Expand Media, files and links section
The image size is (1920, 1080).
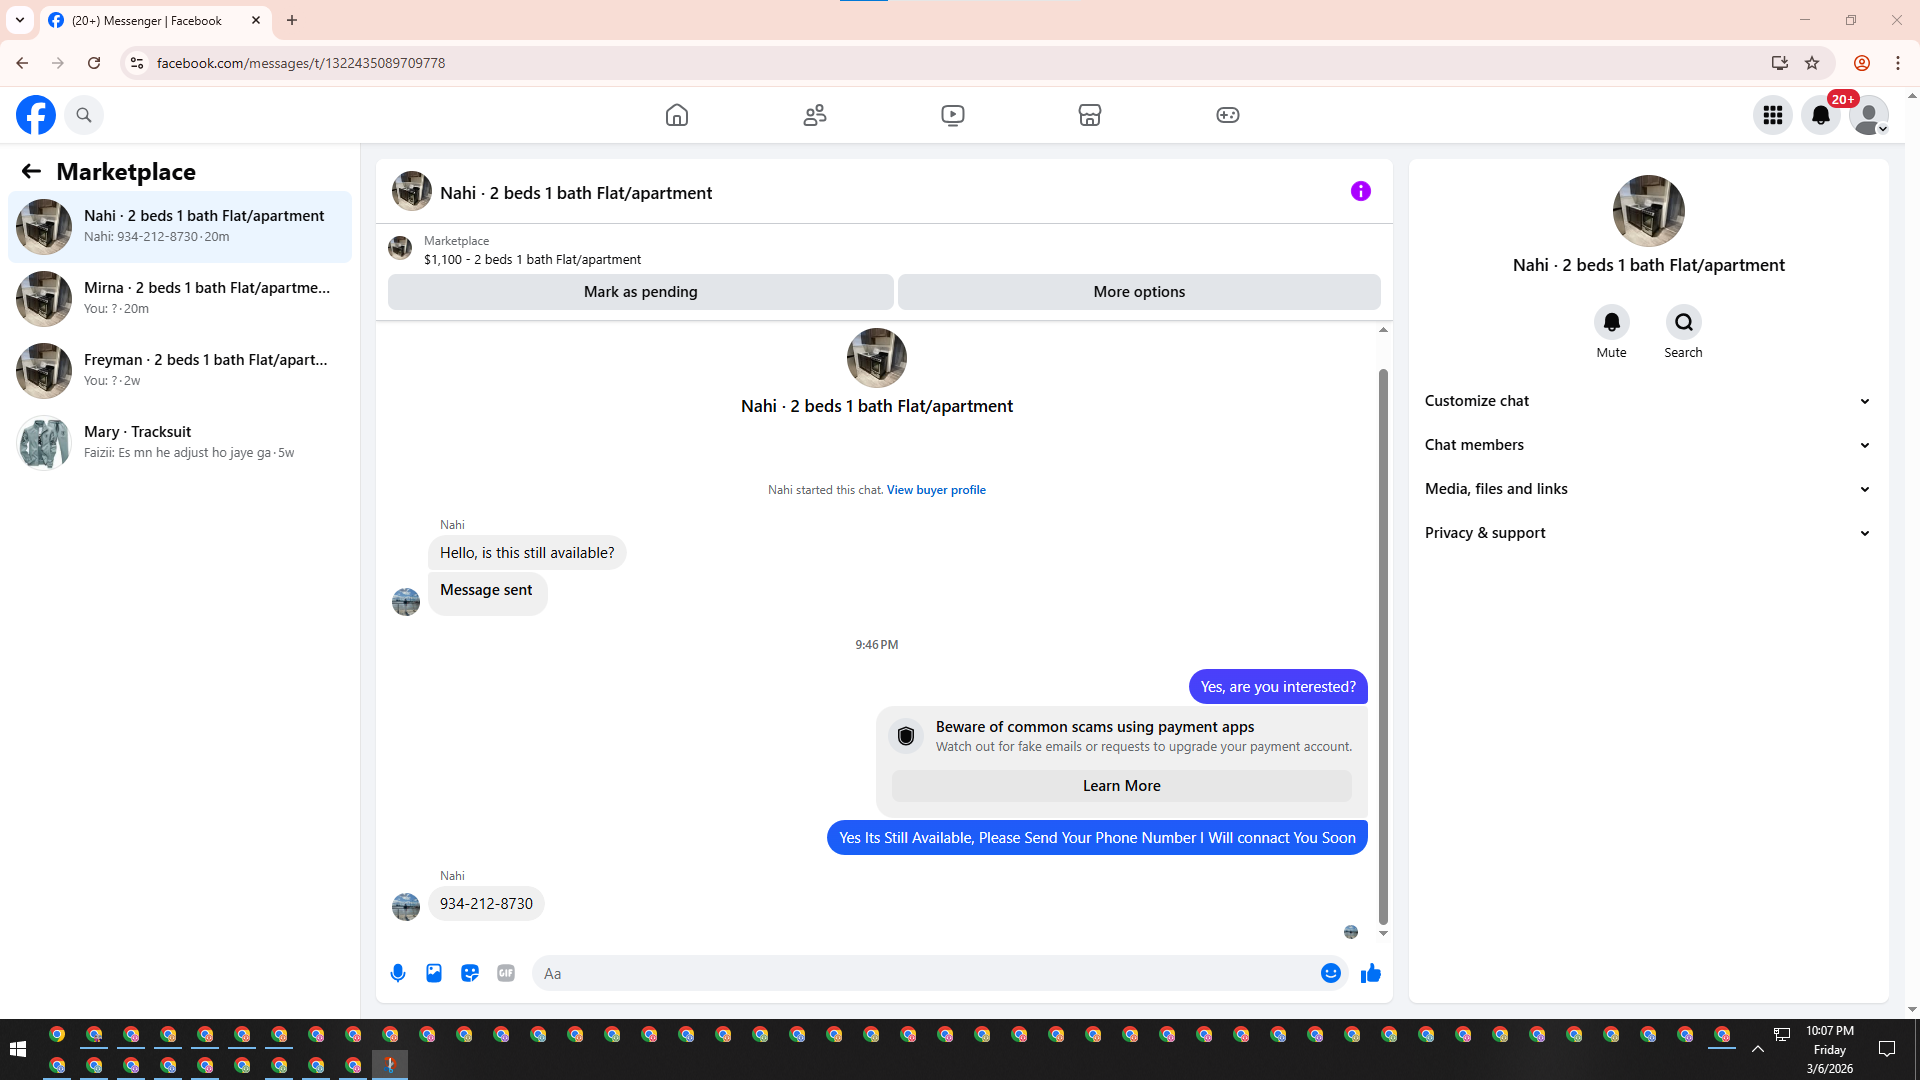click(x=1648, y=489)
